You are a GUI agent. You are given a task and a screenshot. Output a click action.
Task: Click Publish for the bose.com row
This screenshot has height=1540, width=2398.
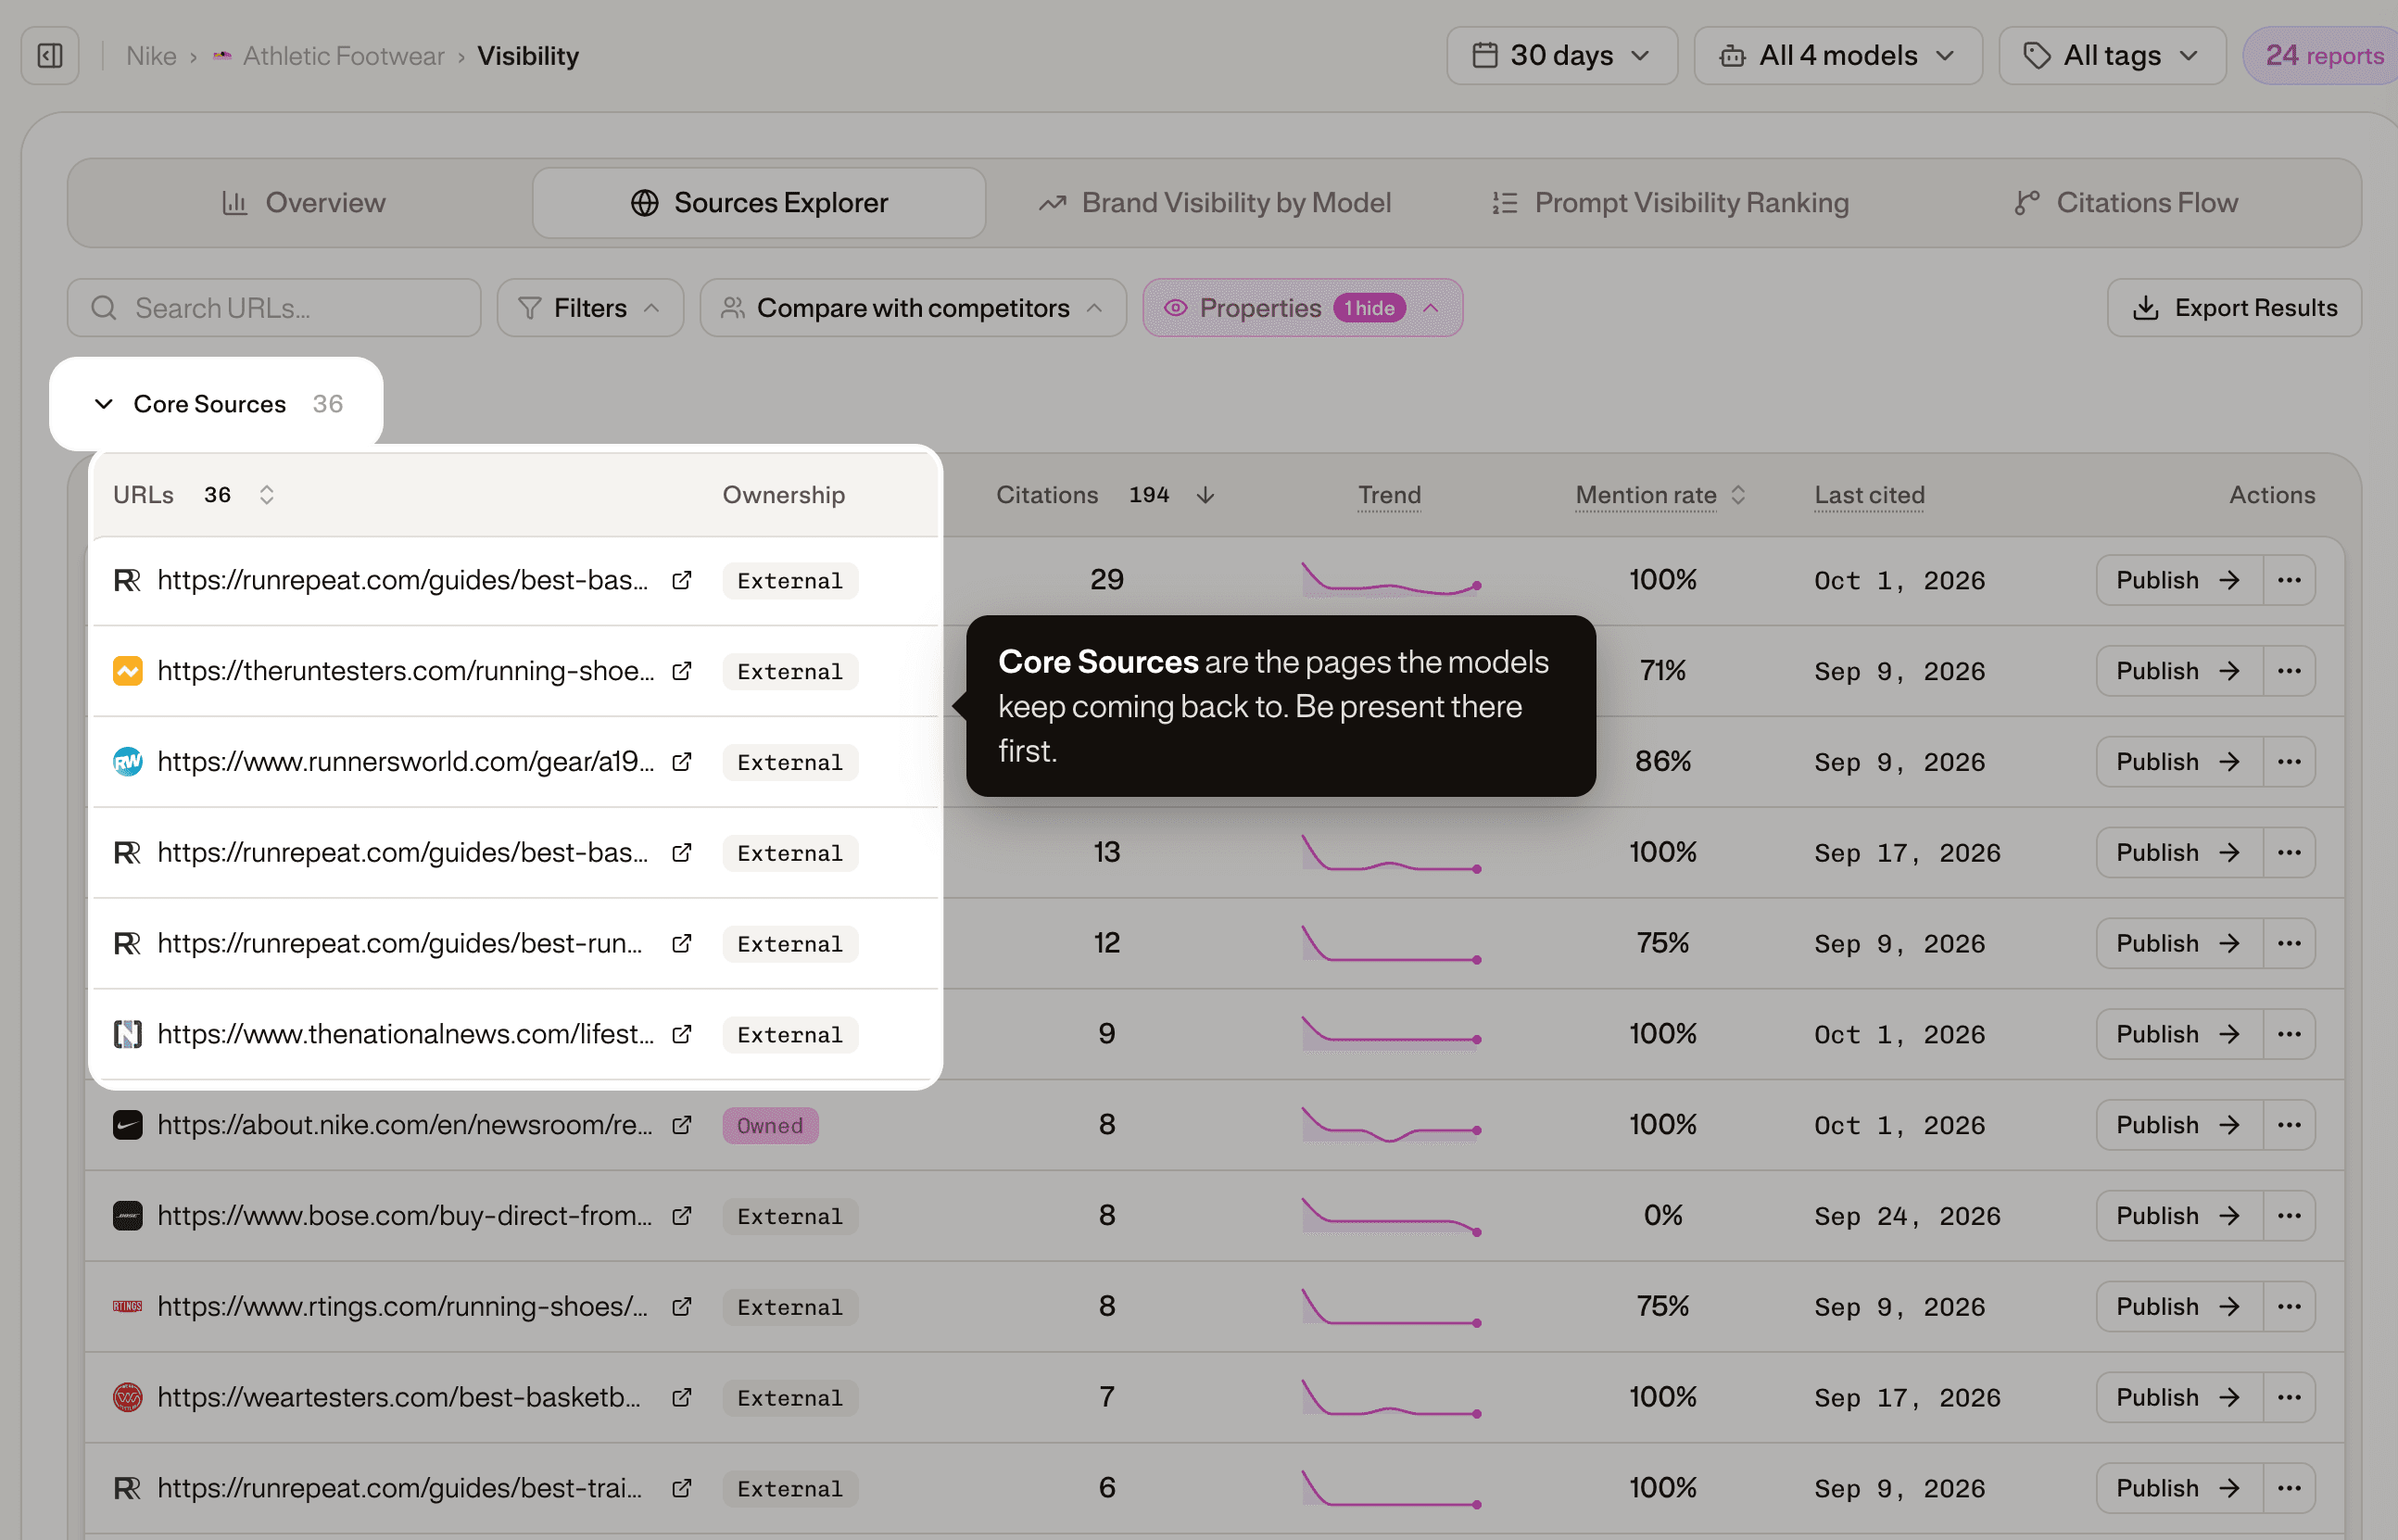pyautogui.click(x=2179, y=1216)
